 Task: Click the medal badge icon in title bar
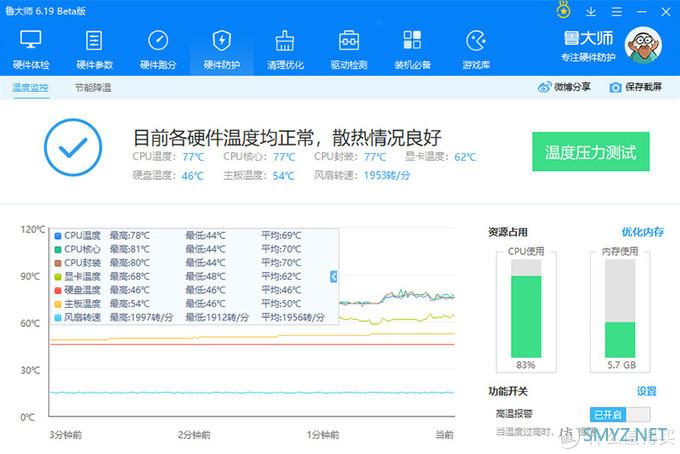563,10
